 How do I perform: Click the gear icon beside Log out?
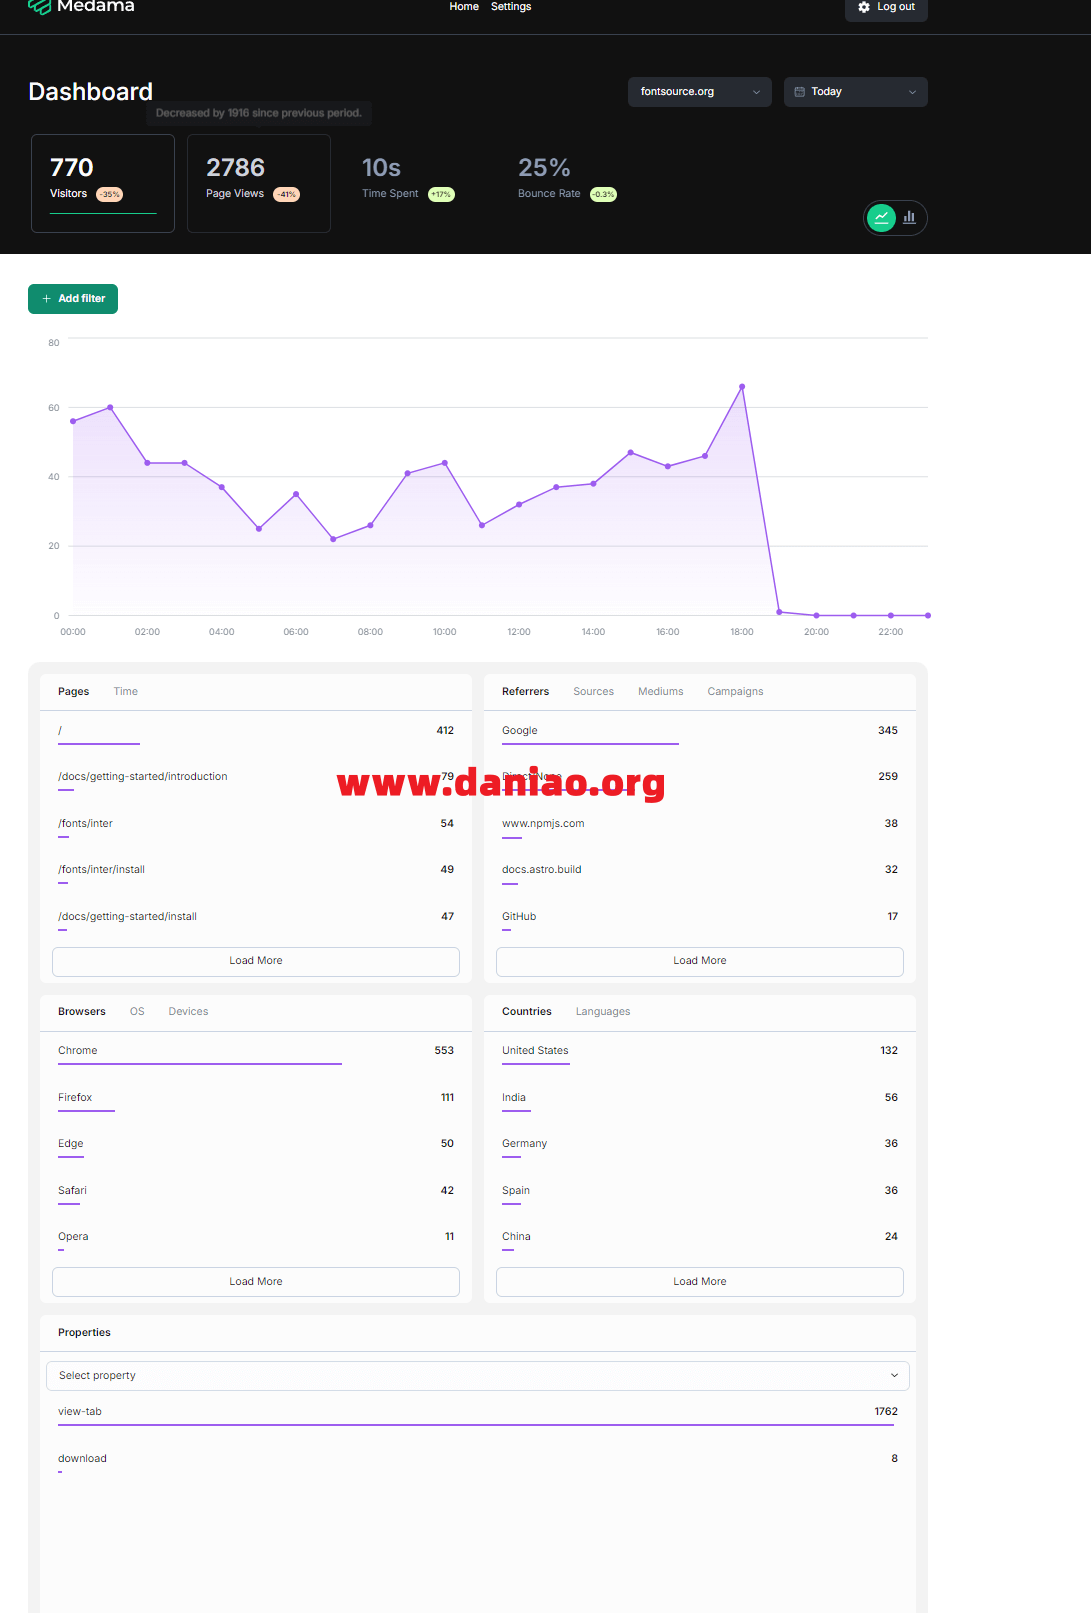click(864, 7)
